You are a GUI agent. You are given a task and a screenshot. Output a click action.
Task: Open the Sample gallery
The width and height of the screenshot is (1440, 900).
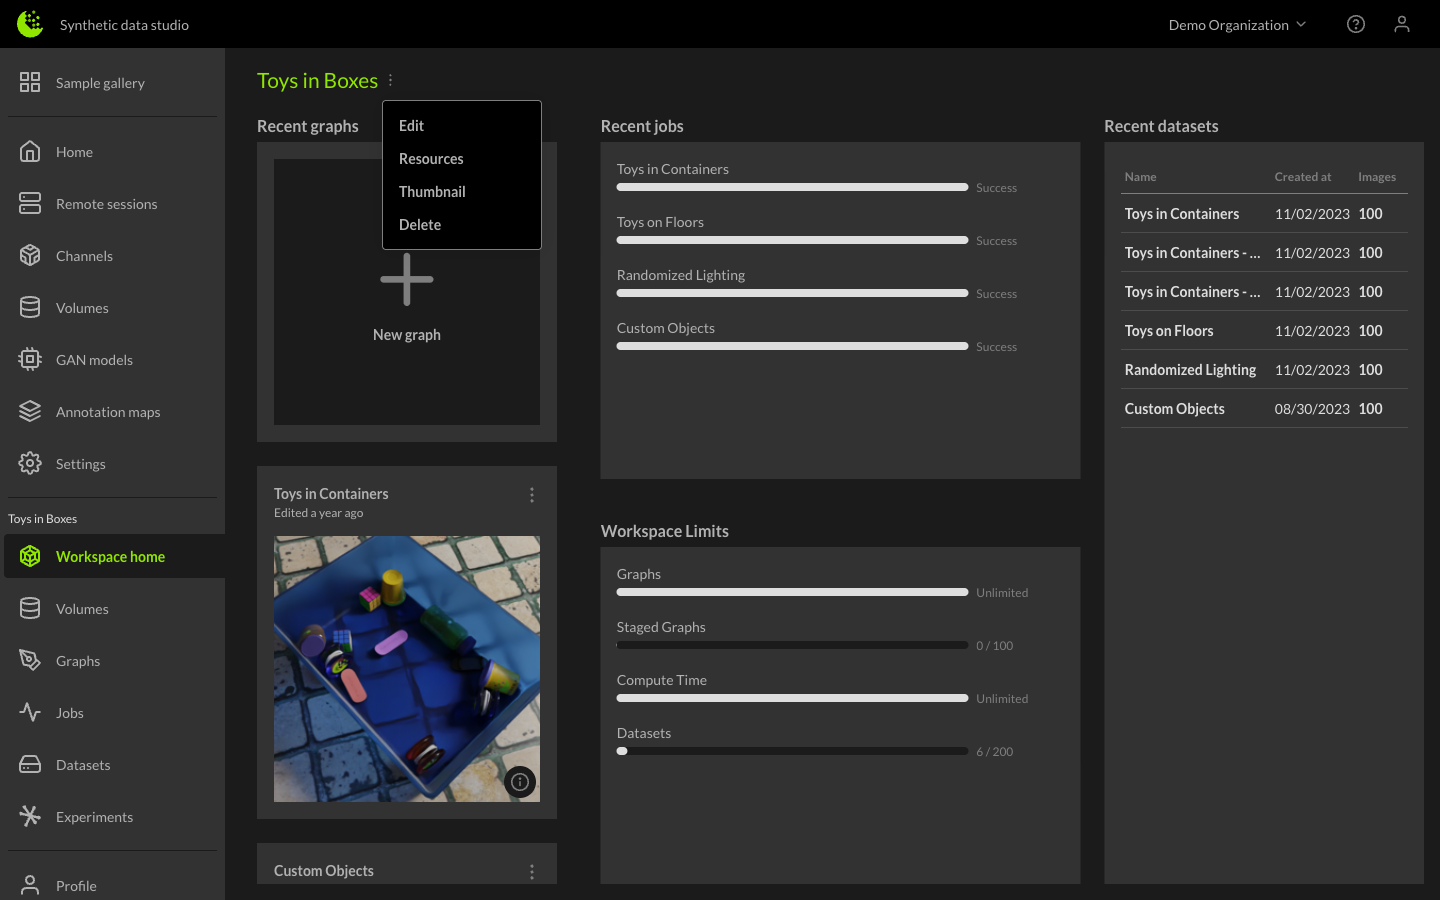[100, 82]
